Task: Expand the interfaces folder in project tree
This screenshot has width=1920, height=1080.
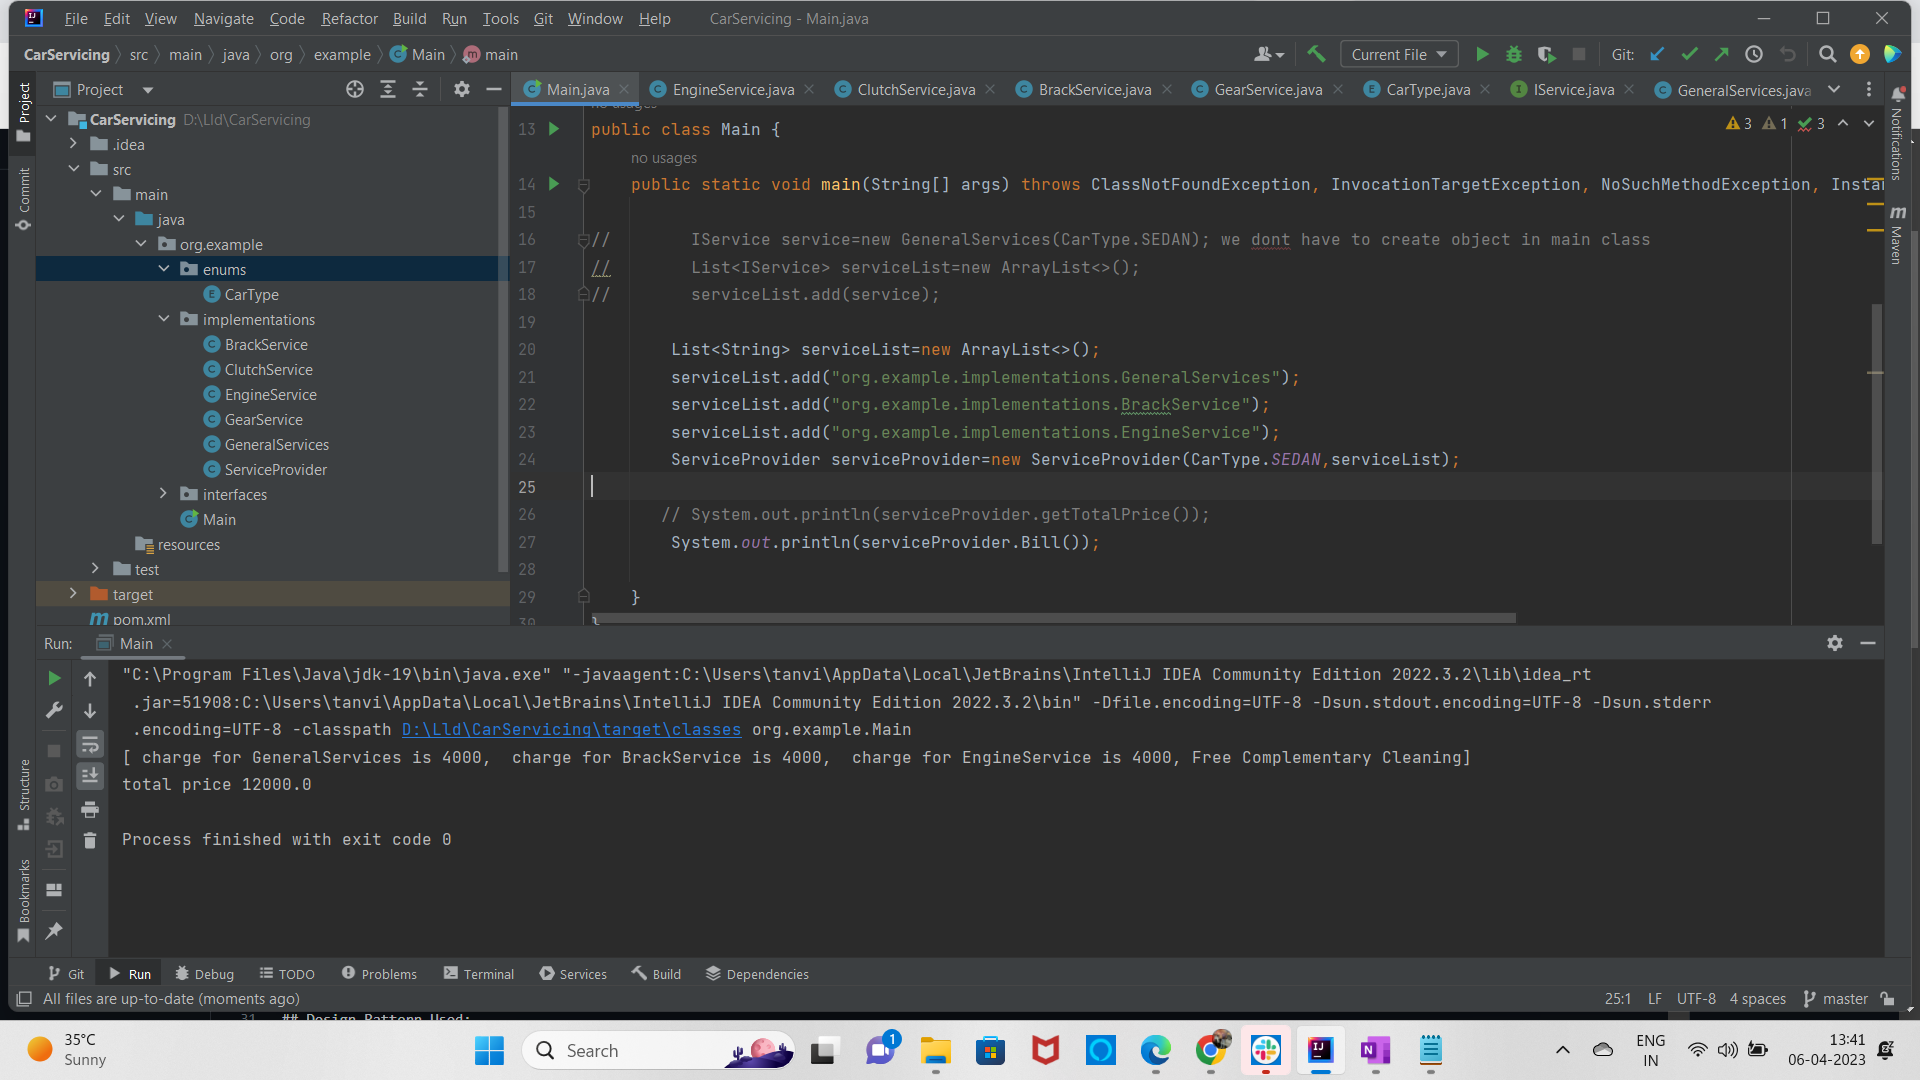Action: pos(163,494)
